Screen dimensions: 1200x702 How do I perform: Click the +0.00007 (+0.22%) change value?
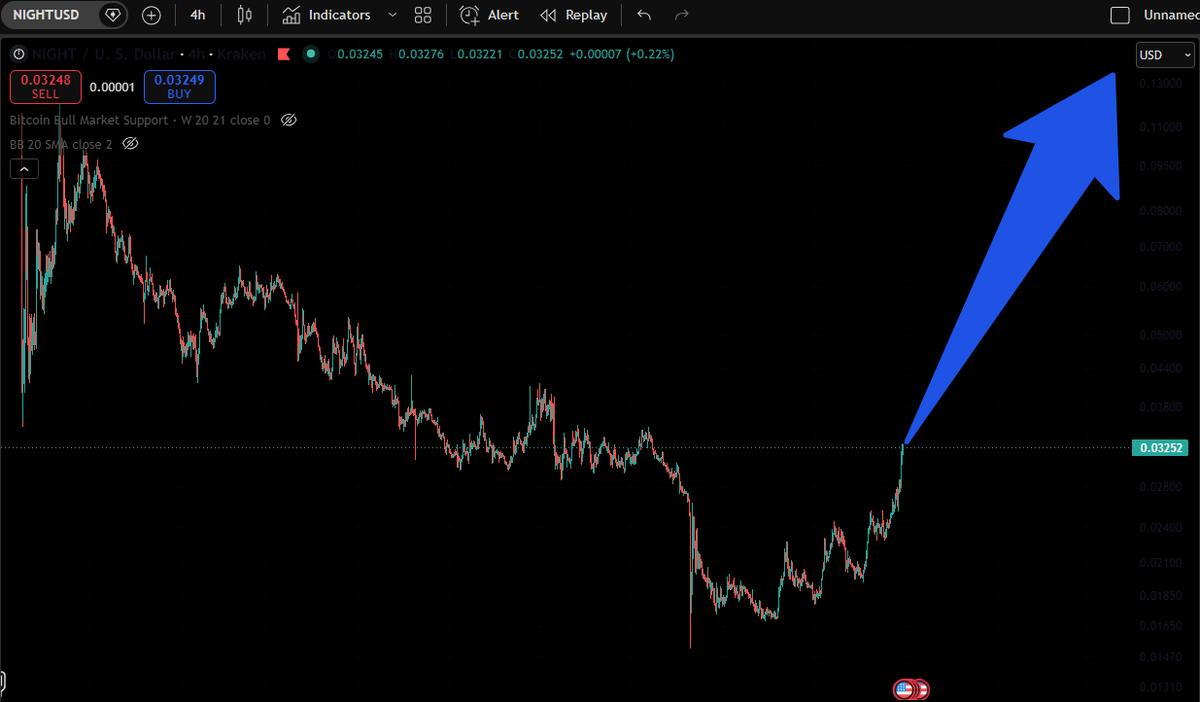point(621,54)
